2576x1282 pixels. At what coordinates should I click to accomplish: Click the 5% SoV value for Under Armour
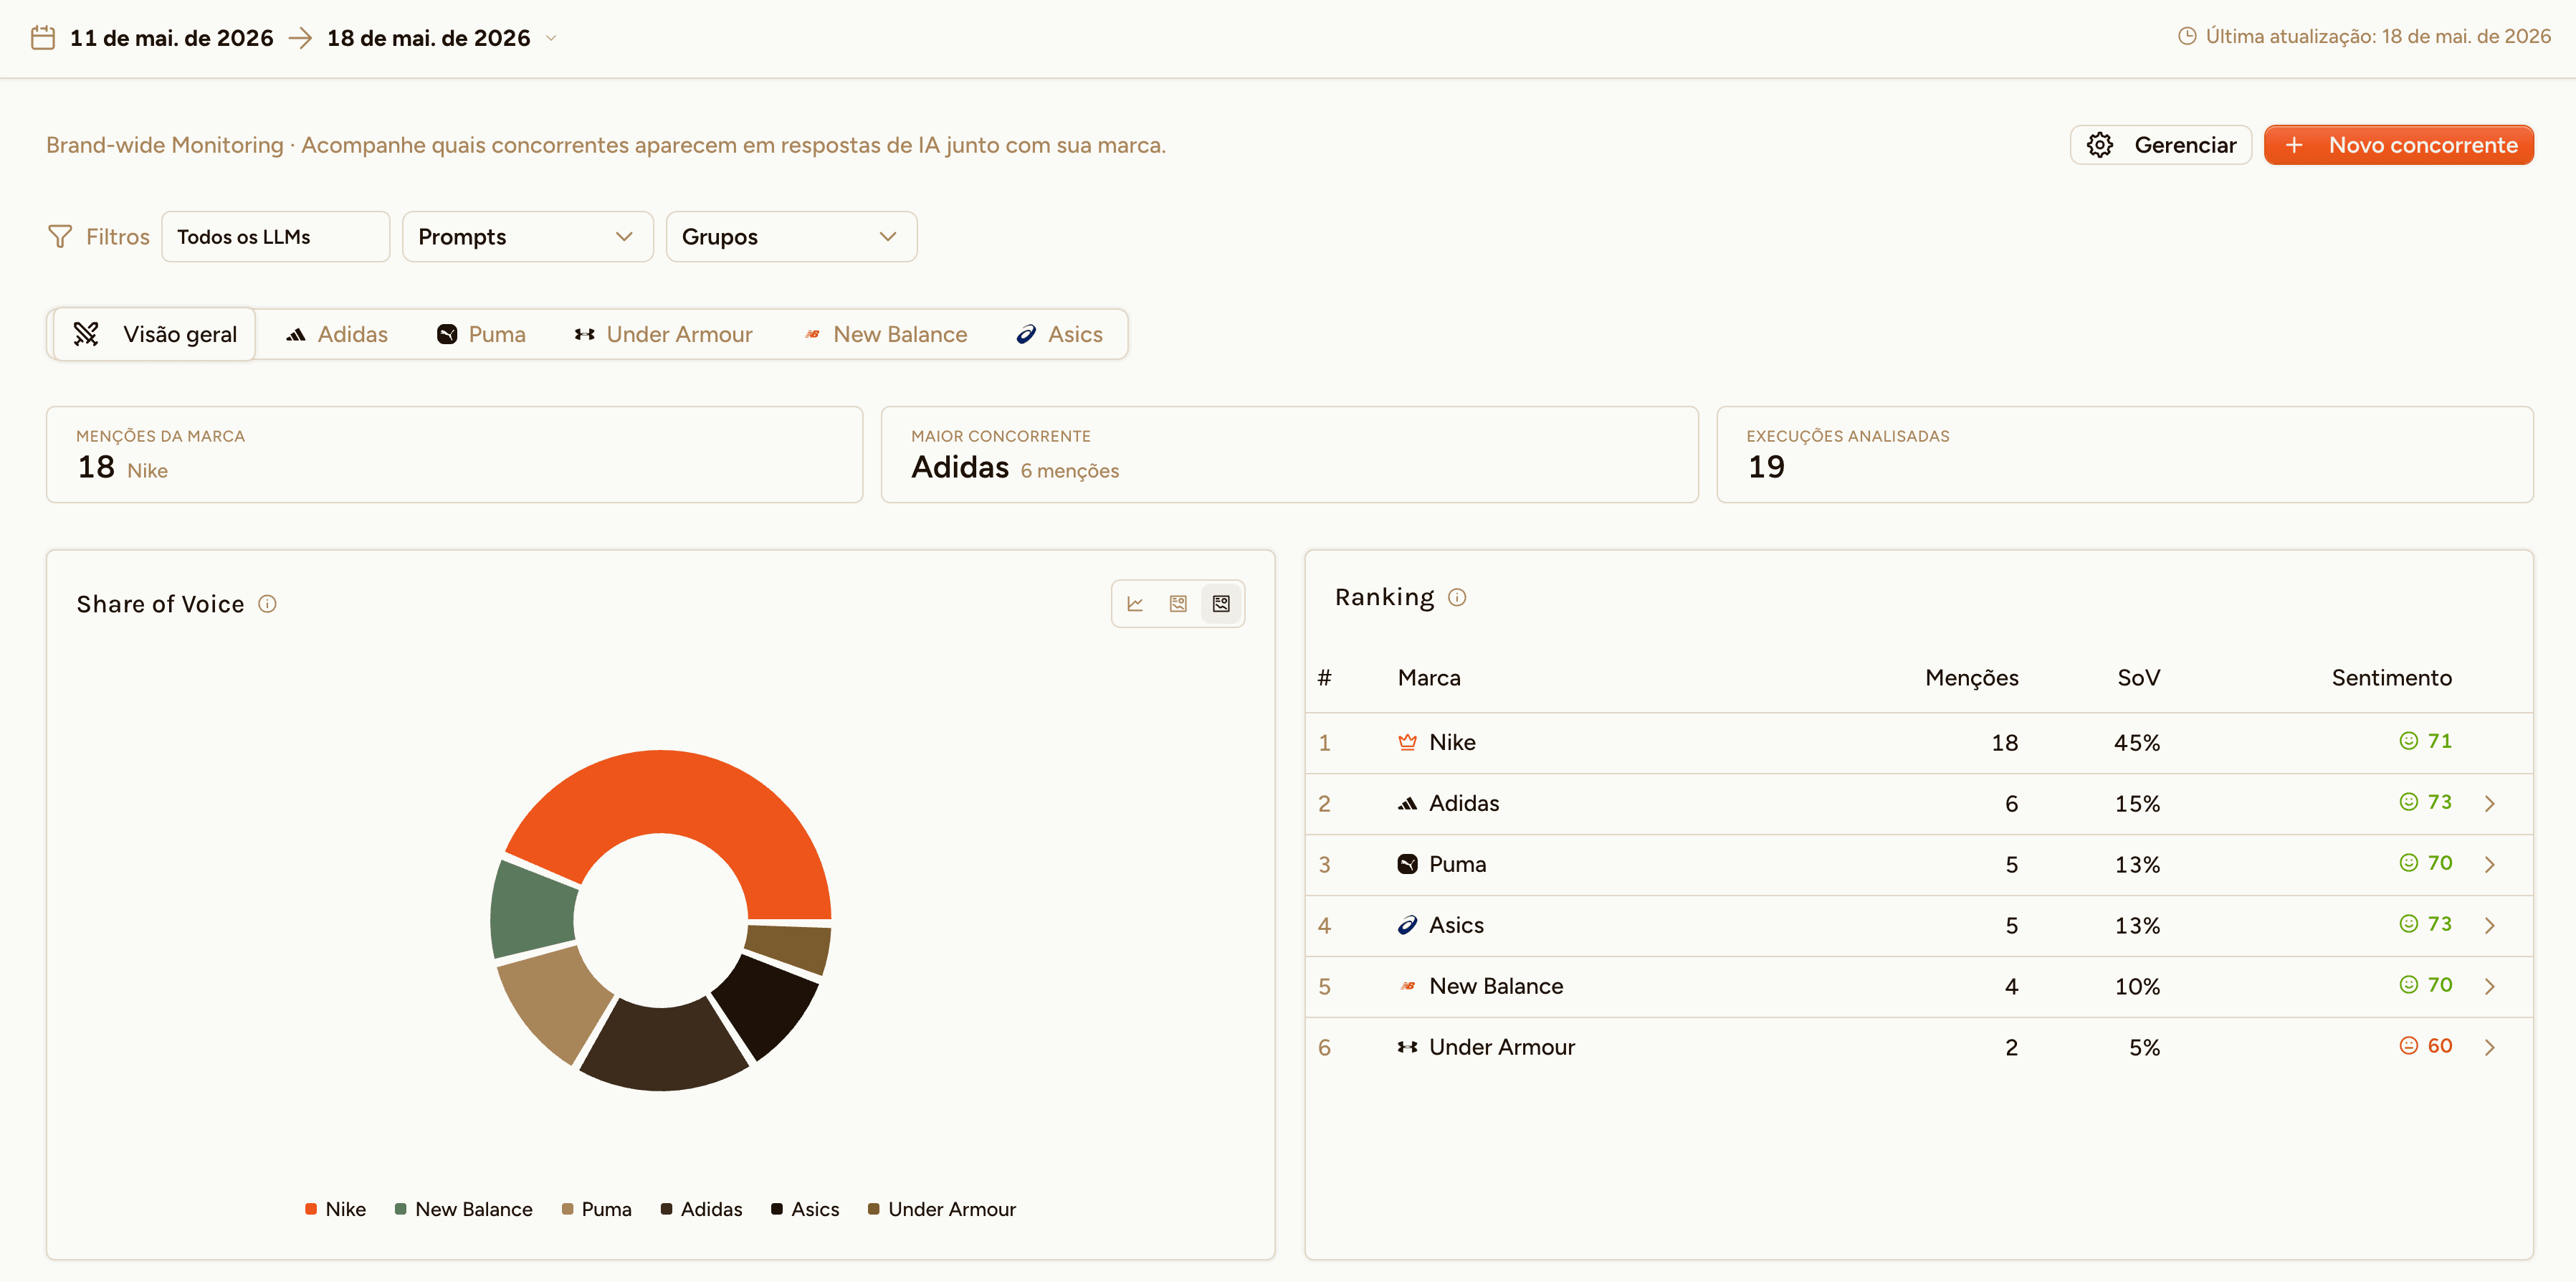point(2144,1048)
